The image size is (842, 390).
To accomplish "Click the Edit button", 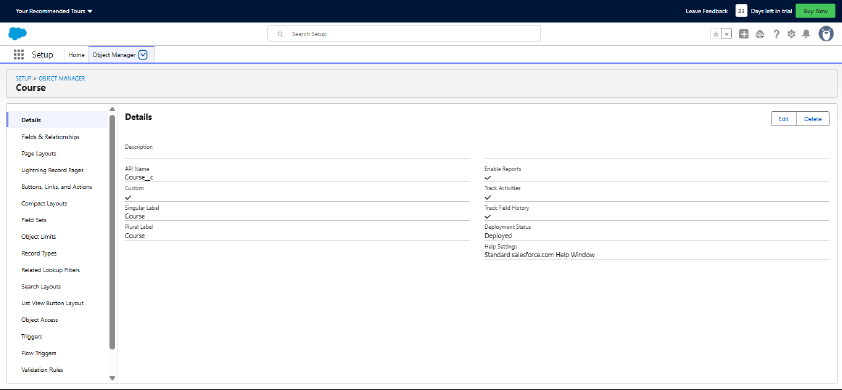I will point(783,119).
